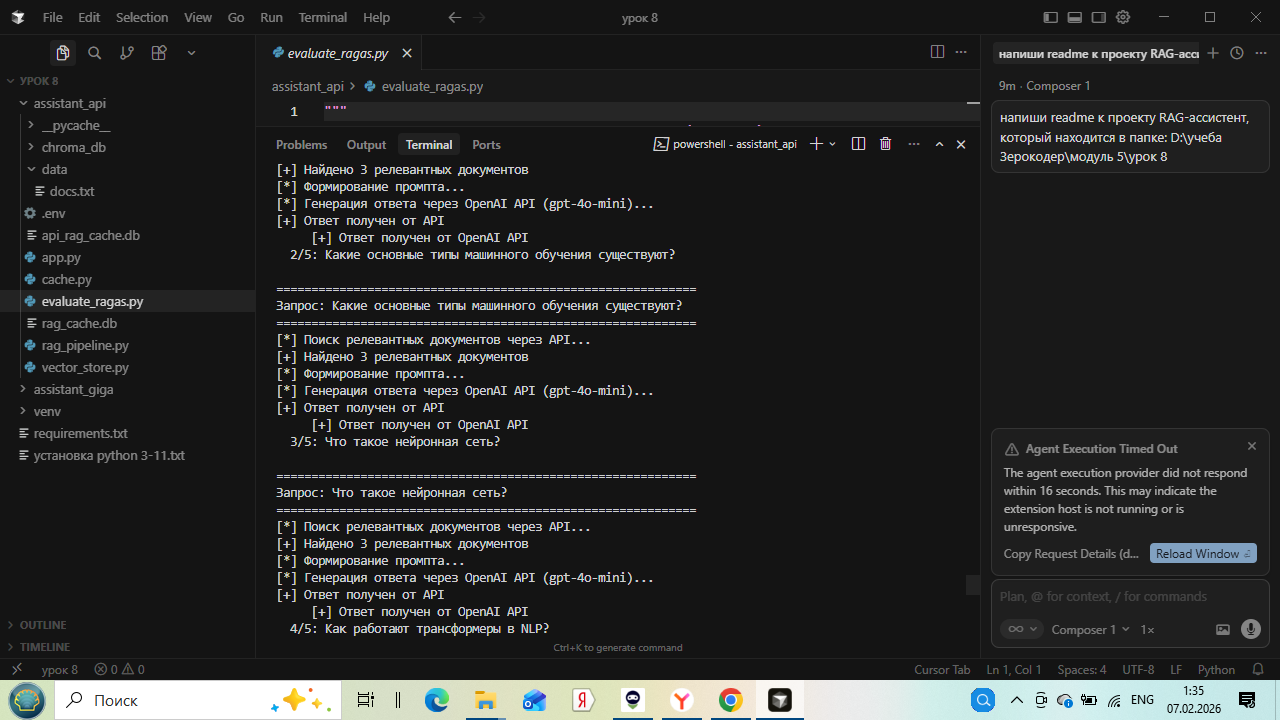
Task: Open requirements.txt in the explorer
Action: click(x=80, y=433)
